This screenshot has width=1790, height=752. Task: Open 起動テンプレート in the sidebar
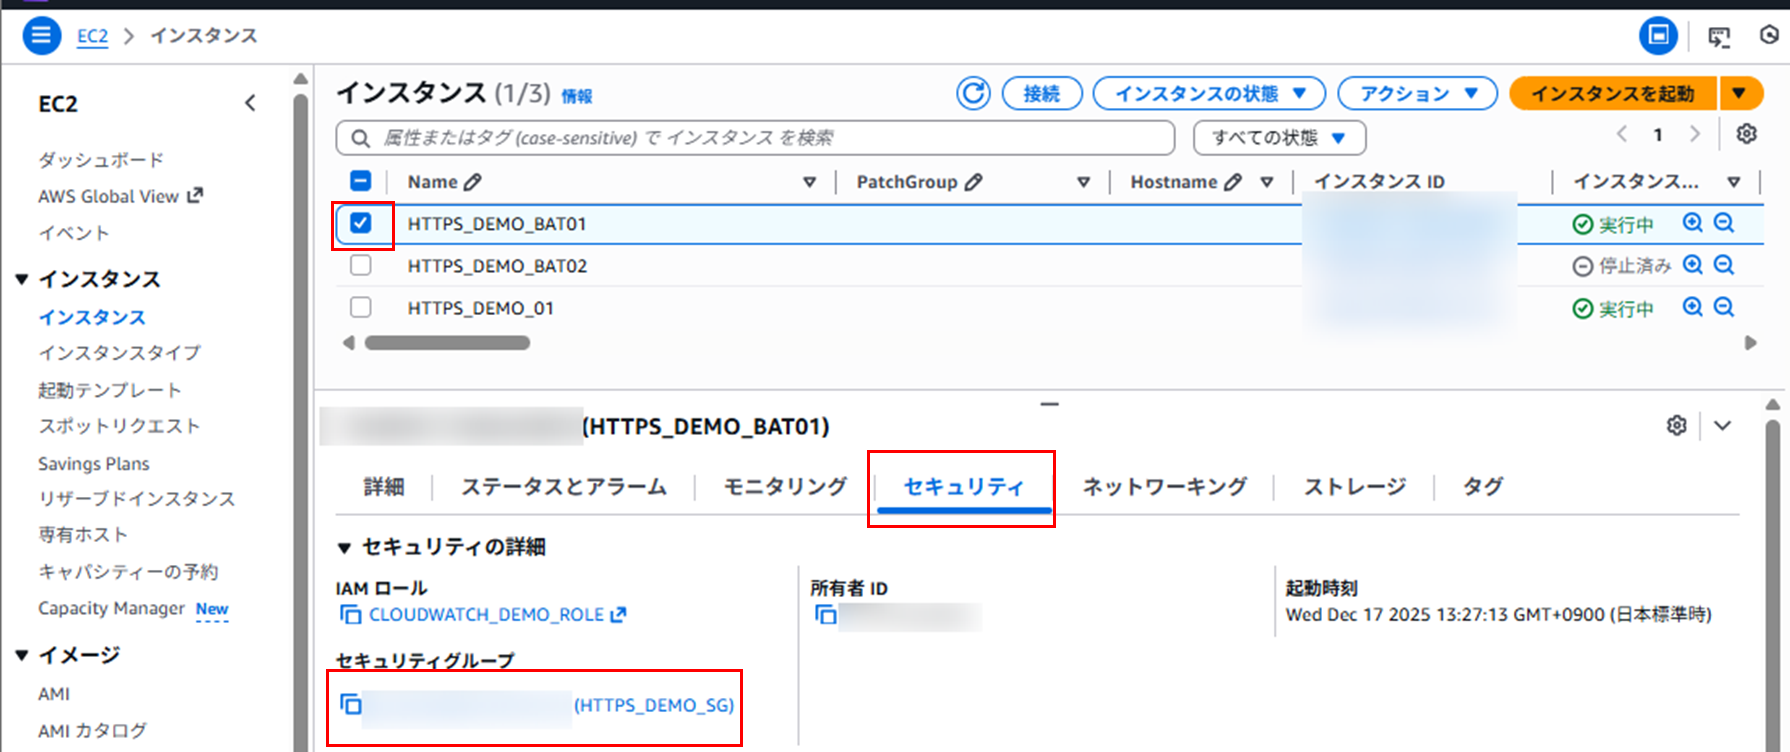coord(110,390)
